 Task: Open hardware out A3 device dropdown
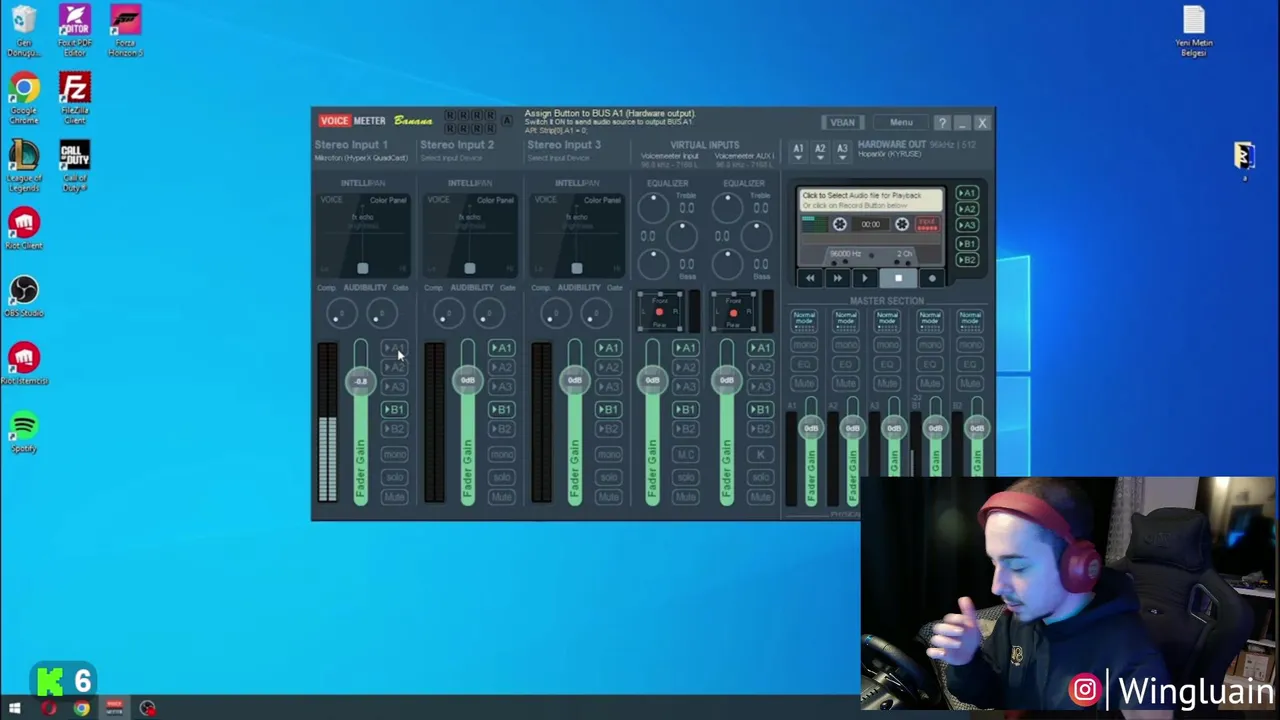842,150
